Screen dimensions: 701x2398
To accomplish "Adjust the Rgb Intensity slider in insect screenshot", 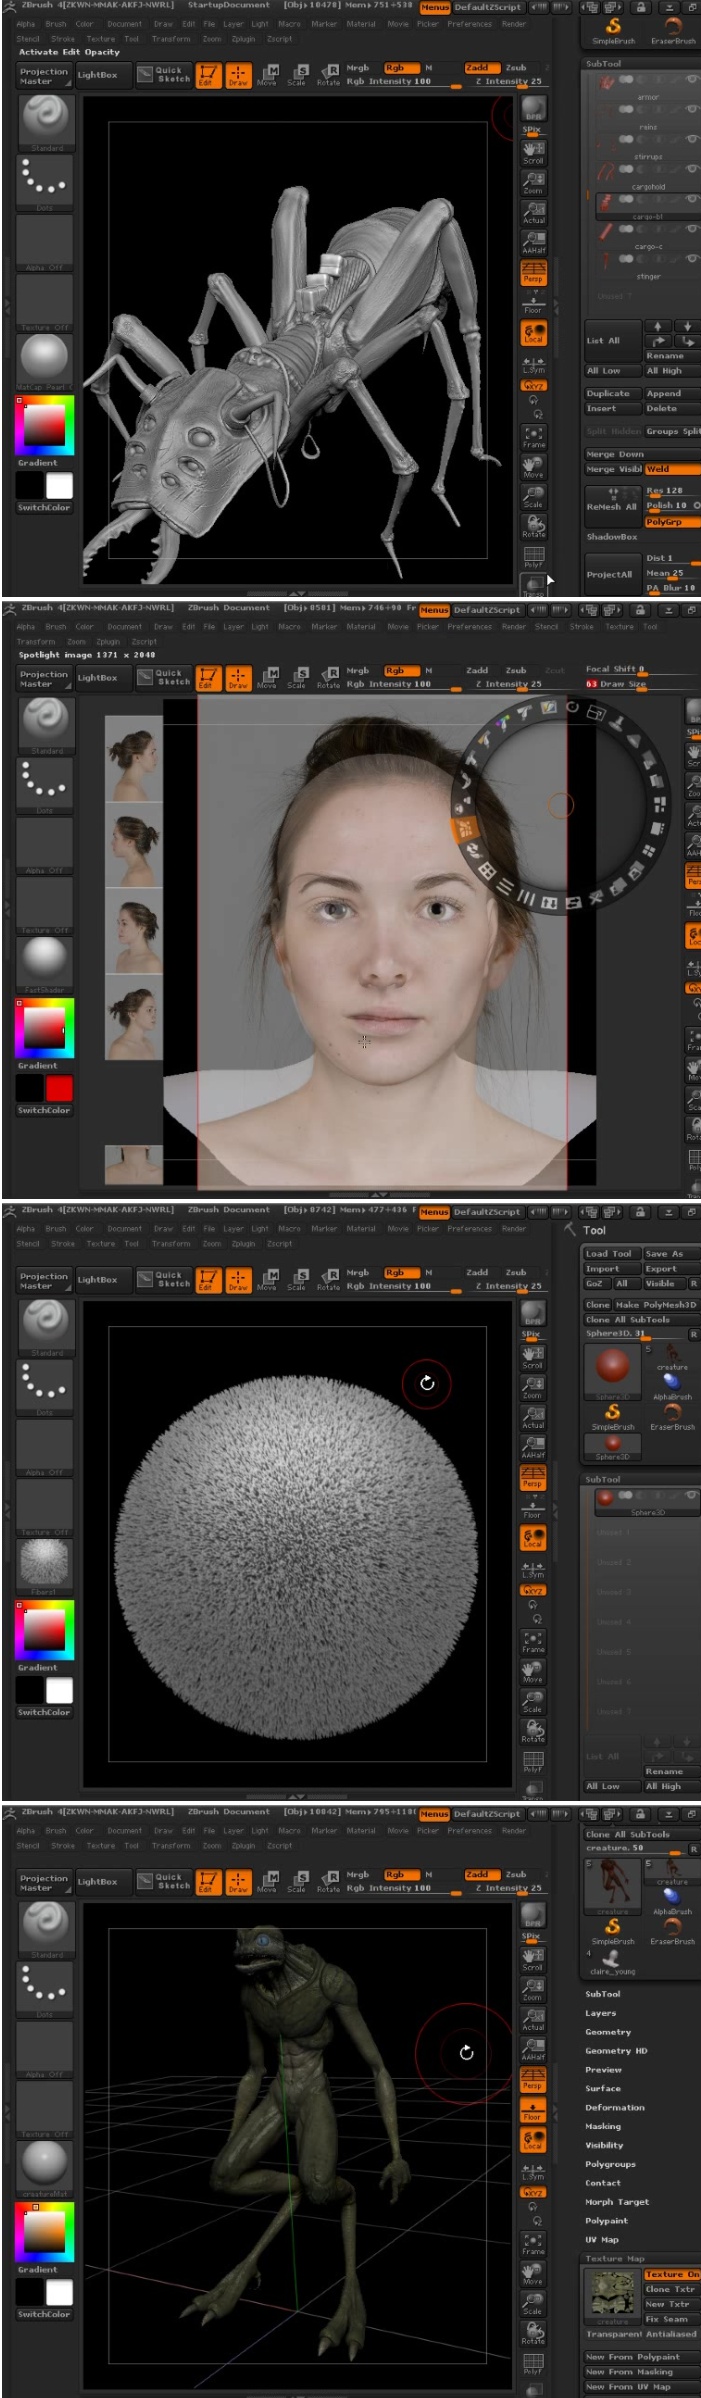I will point(403,82).
